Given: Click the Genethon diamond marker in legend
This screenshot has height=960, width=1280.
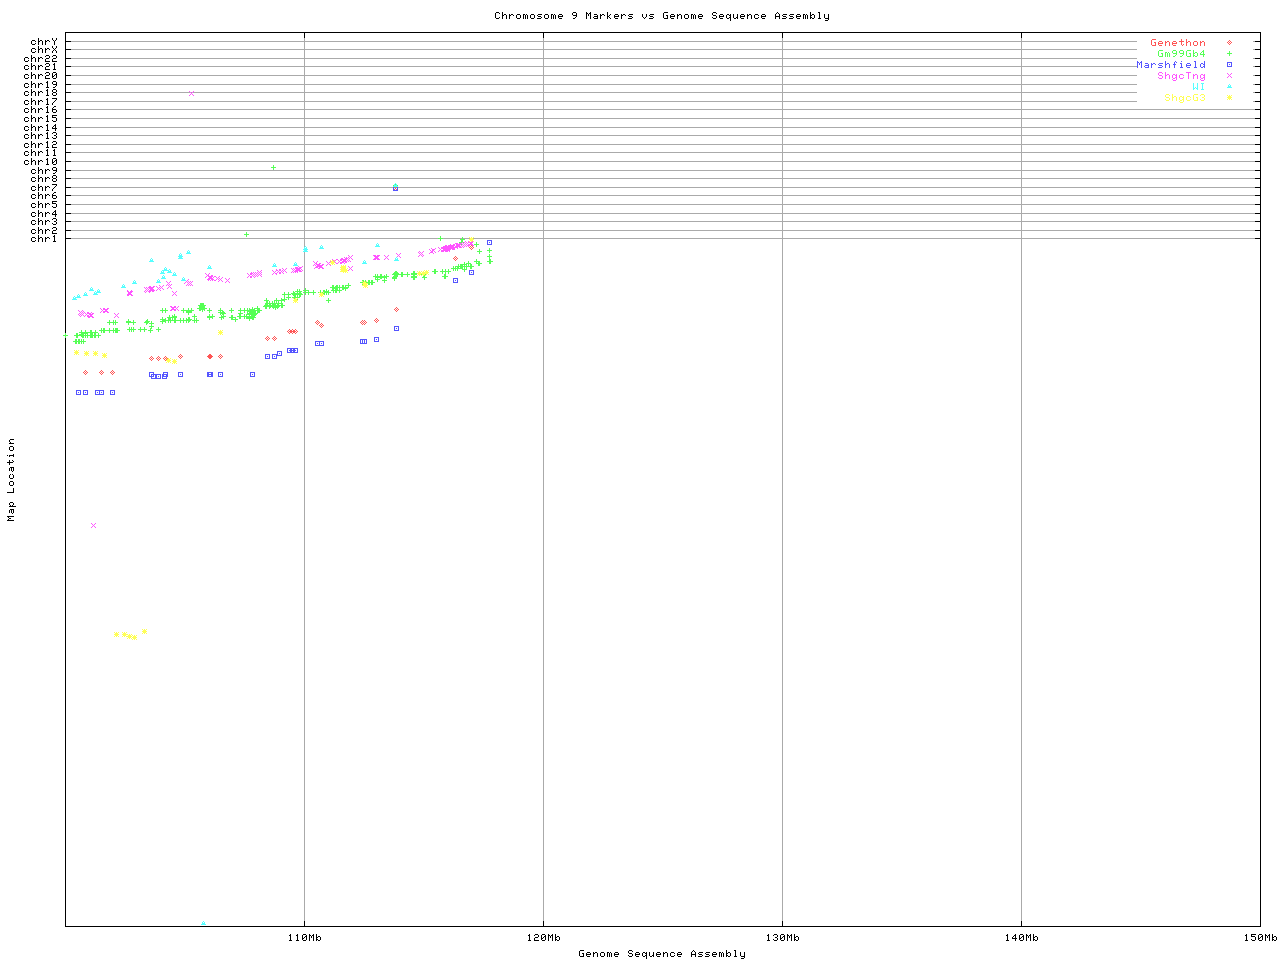Looking at the screenshot, I should [1229, 43].
